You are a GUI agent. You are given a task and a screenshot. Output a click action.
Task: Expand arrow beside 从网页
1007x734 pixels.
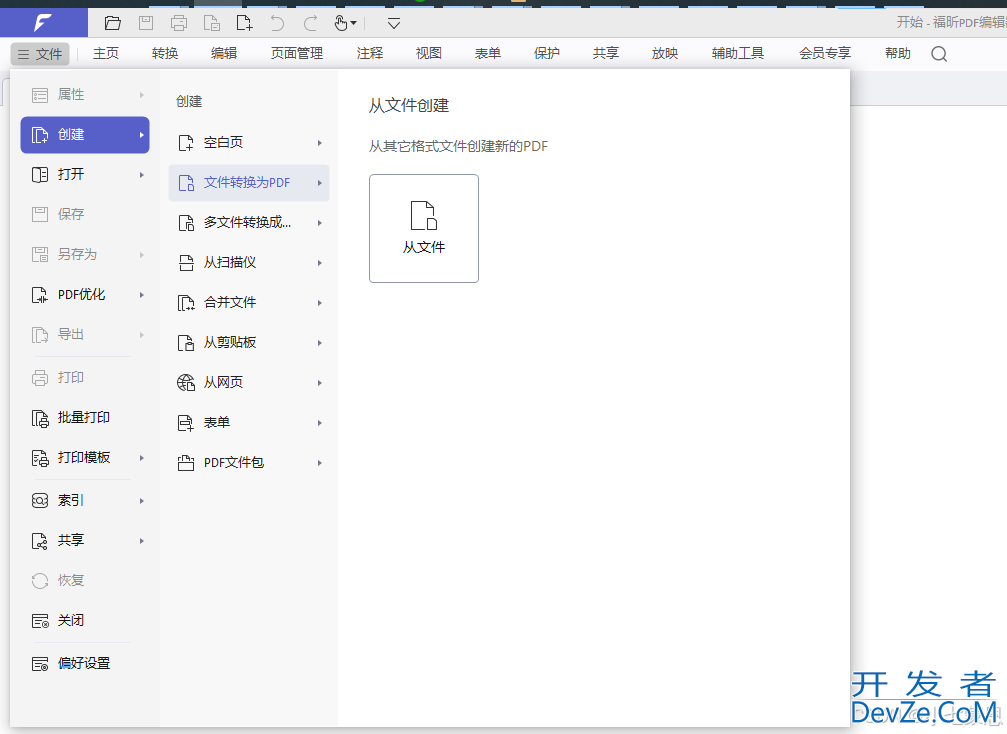click(x=320, y=383)
